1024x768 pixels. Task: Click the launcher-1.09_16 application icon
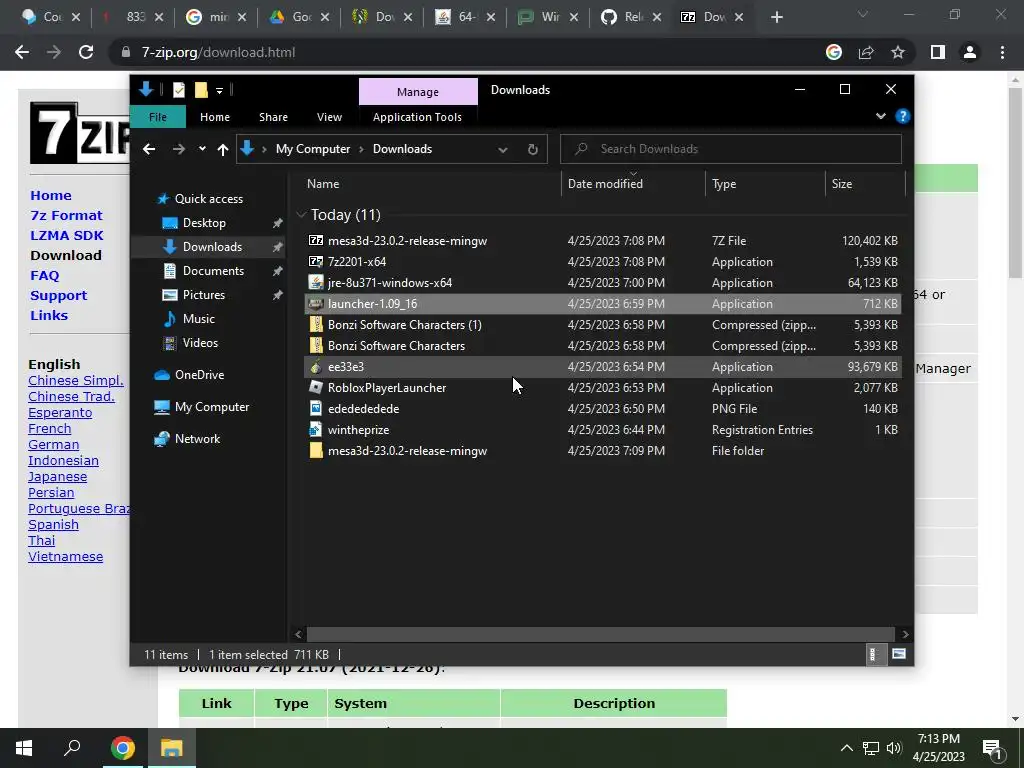point(316,303)
